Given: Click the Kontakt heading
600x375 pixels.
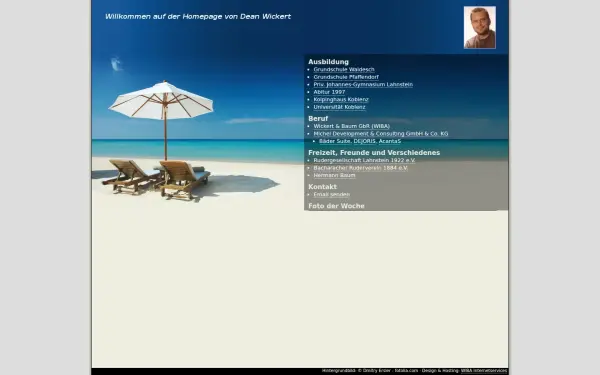Looking at the screenshot, I should click(x=322, y=187).
